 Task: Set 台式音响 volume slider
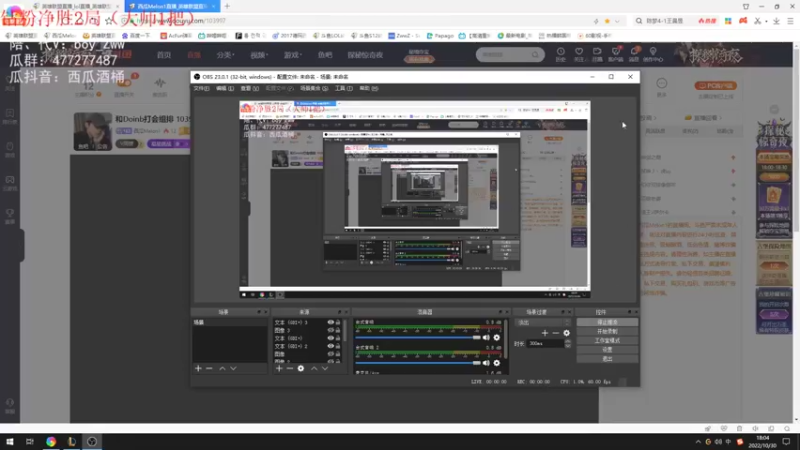[x=418, y=337]
